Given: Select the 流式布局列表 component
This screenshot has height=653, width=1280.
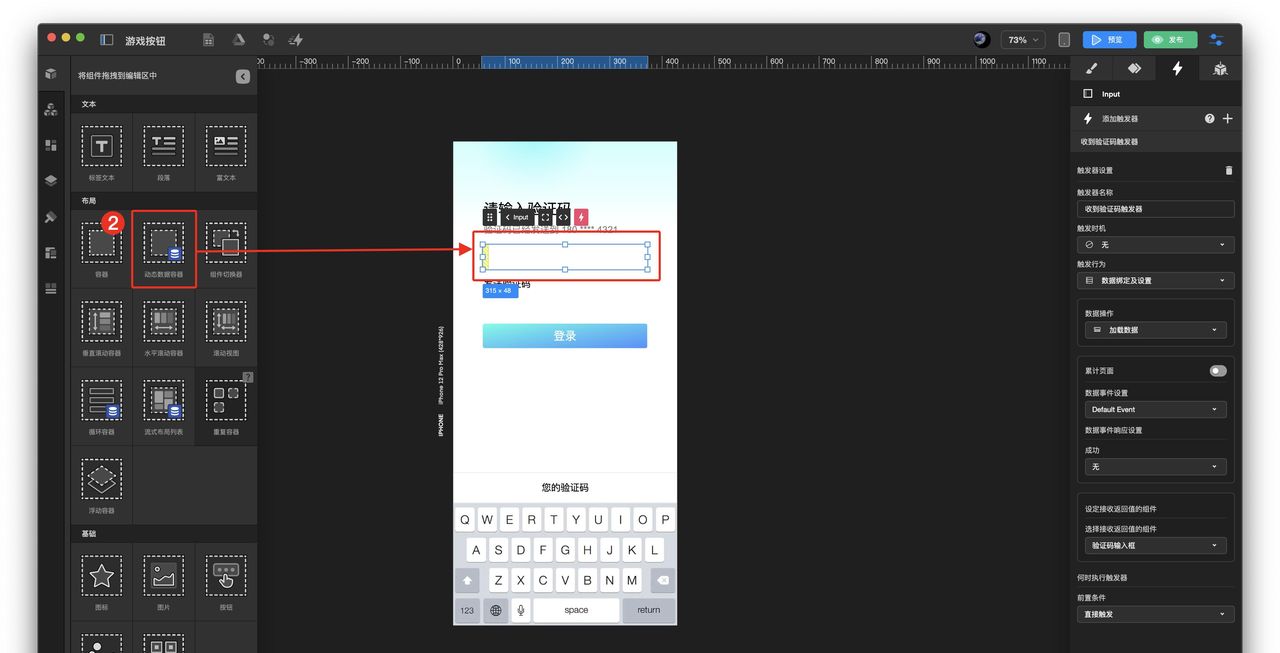Looking at the screenshot, I should pos(163,407).
